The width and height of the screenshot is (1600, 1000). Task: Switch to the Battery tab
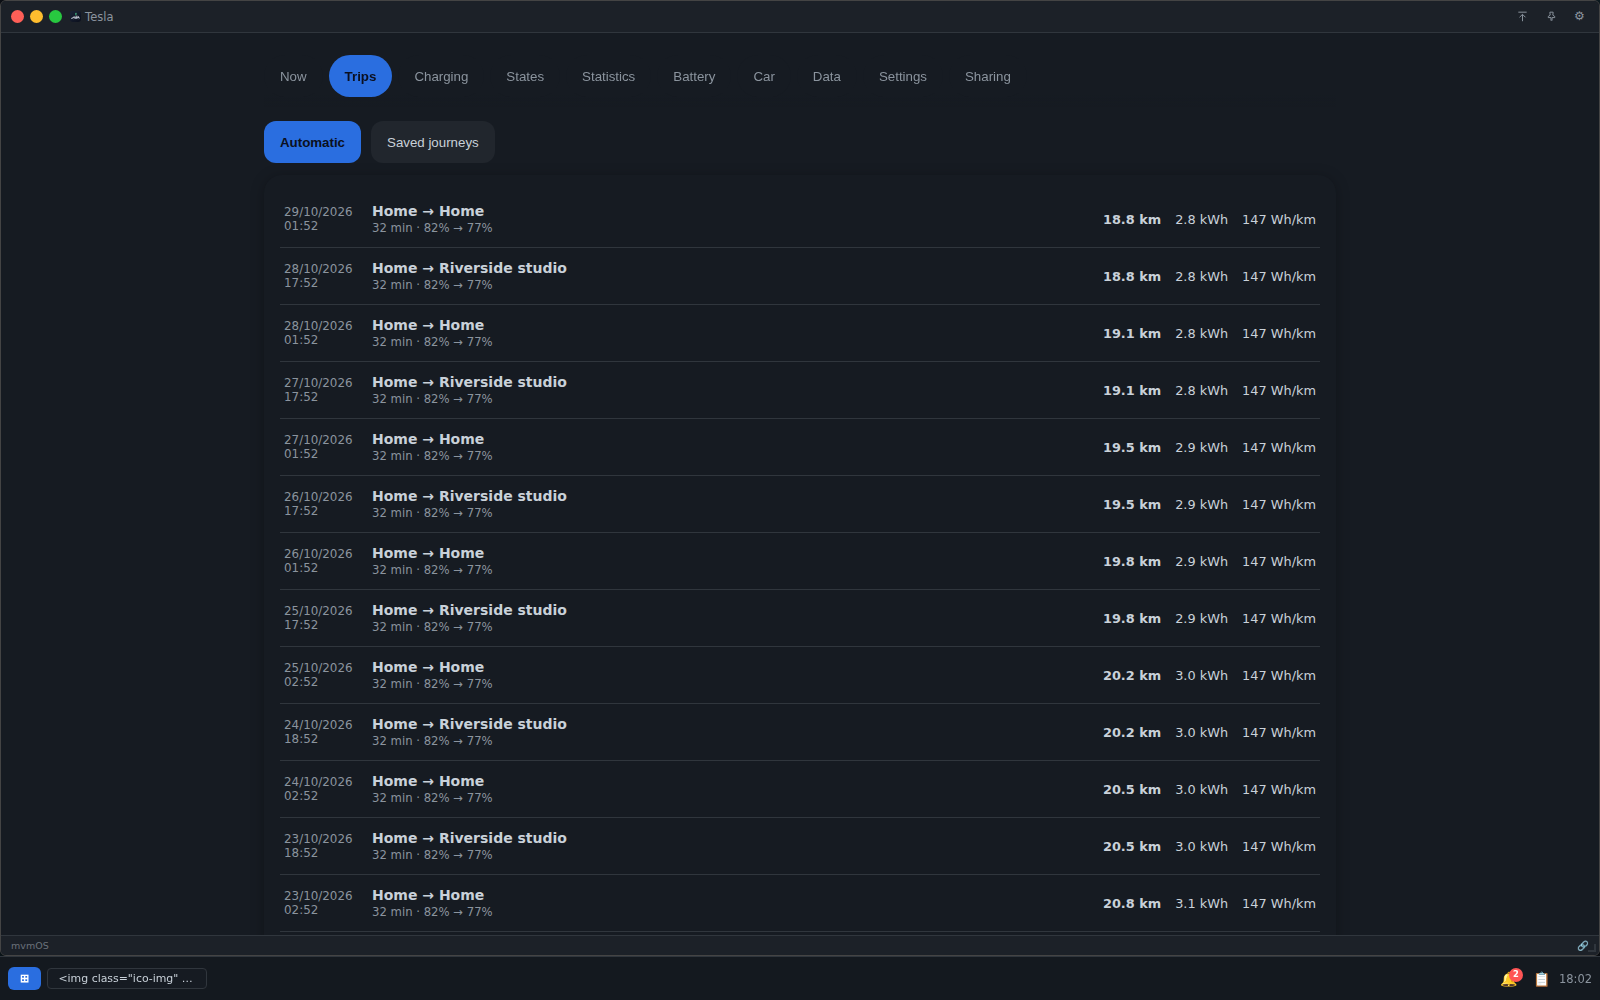pyautogui.click(x=694, y=76)
